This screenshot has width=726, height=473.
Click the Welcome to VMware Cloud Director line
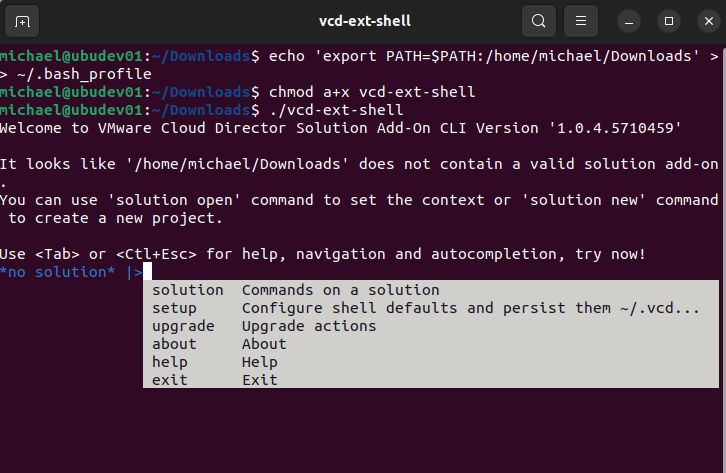pos(340,127)
